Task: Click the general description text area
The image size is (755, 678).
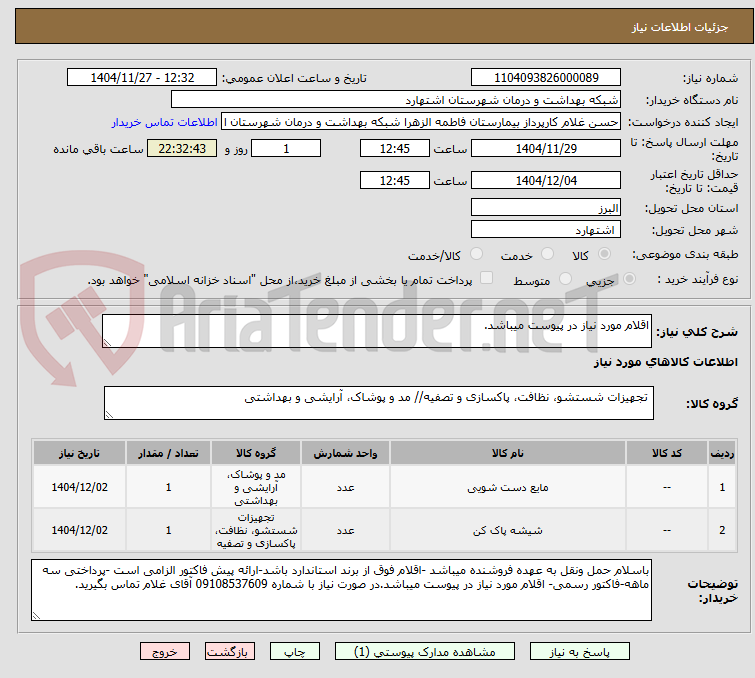Action: tap(377, 331)
